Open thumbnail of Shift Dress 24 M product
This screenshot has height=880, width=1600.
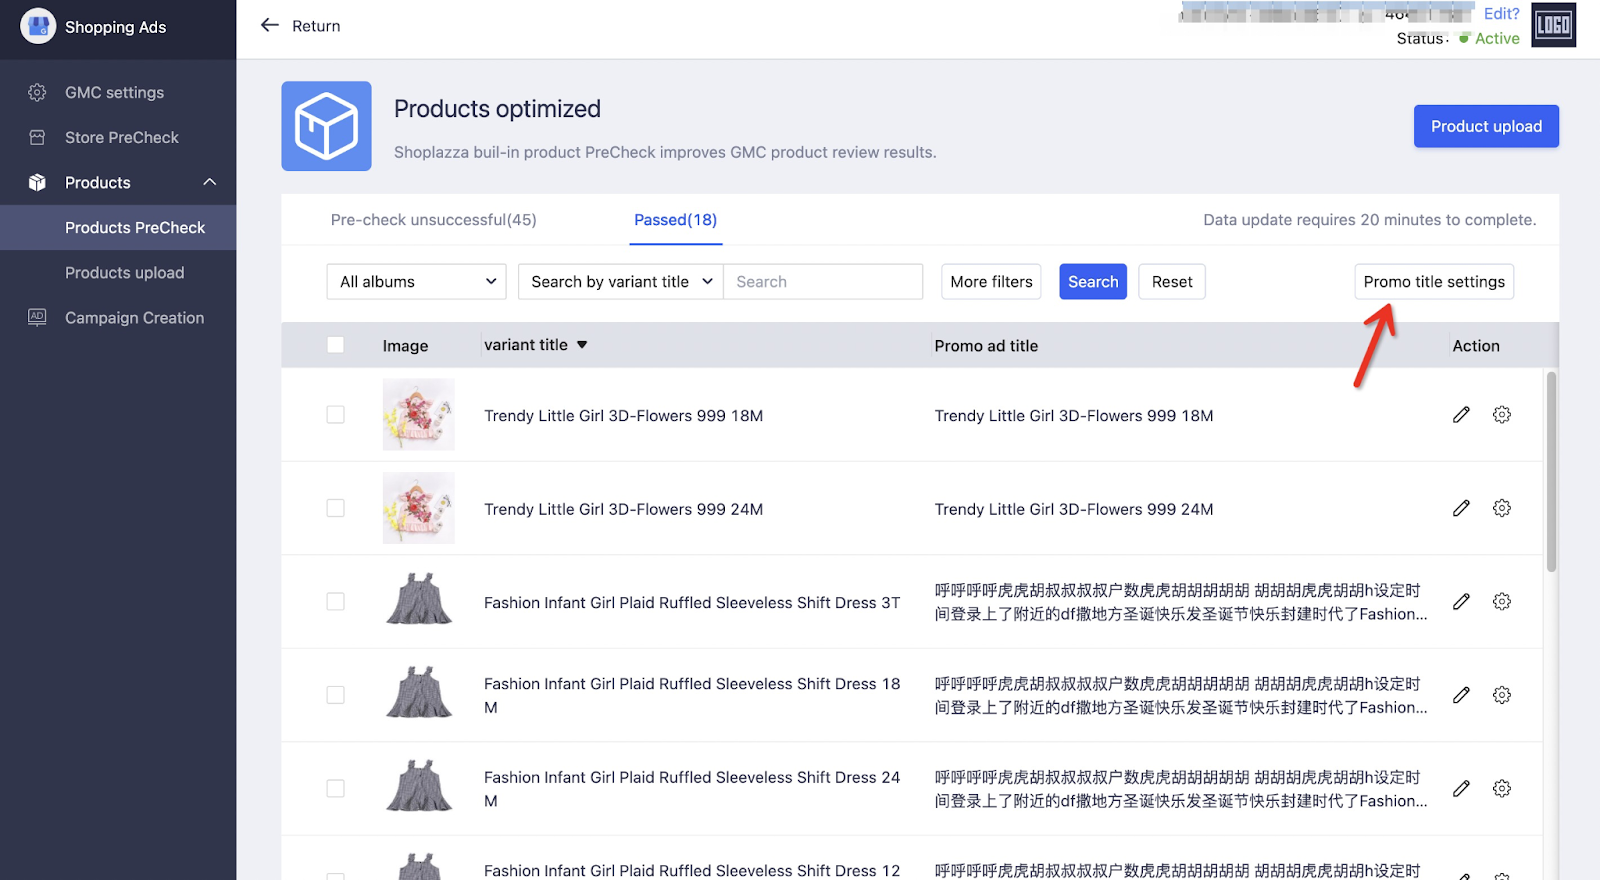click(418, 788)
